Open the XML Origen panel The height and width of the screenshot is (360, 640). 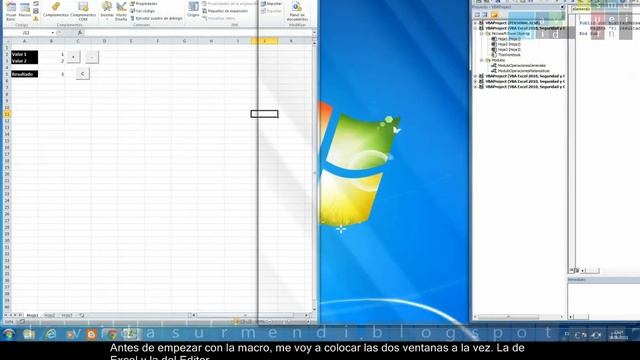pos(193,9)
